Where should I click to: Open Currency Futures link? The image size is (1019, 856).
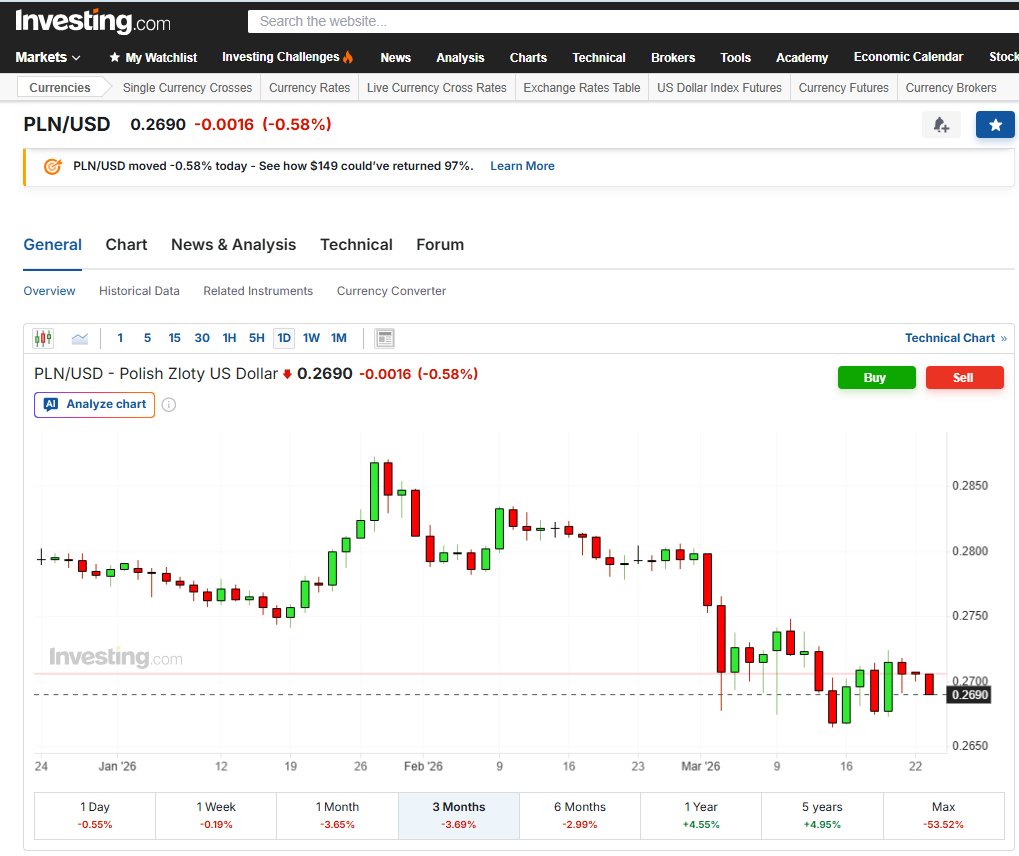pos(844,88)
